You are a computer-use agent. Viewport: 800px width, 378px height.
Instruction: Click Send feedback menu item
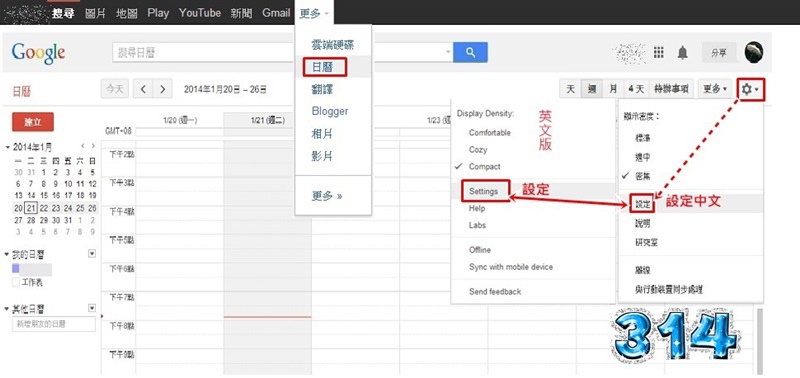click(x=495, y=292)
